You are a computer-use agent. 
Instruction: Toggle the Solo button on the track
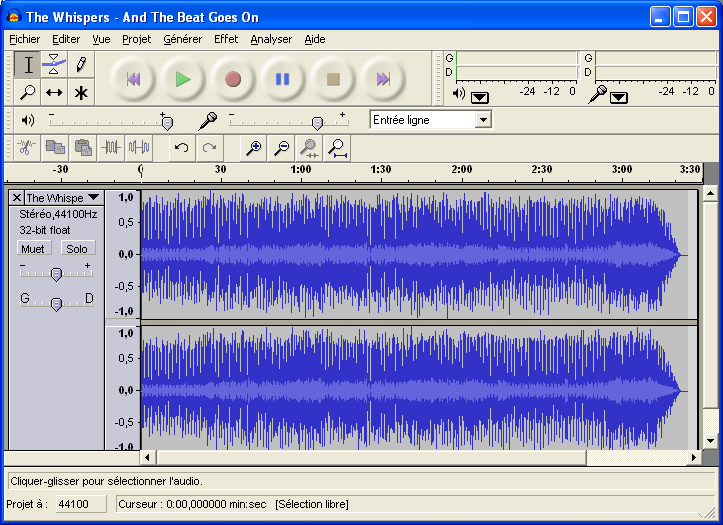pyautogui.click(x=77, y=249)
